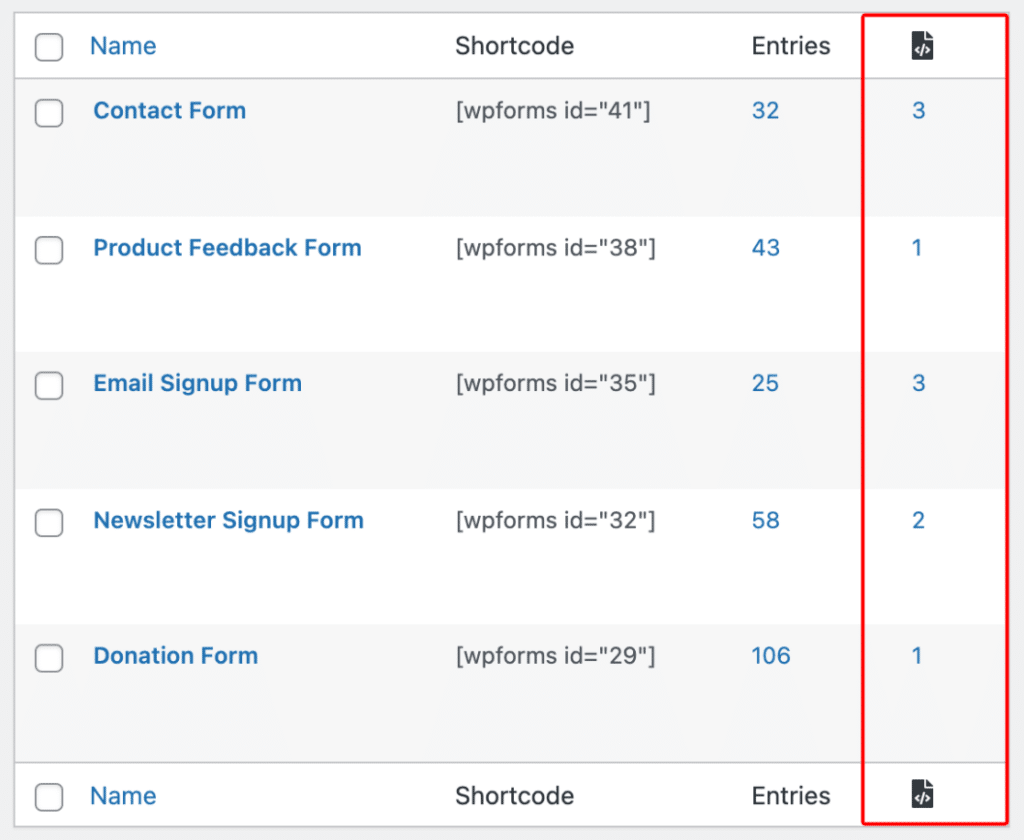
Task: Check the select-all checkbox in the header
Action: [x=48, y=46]
